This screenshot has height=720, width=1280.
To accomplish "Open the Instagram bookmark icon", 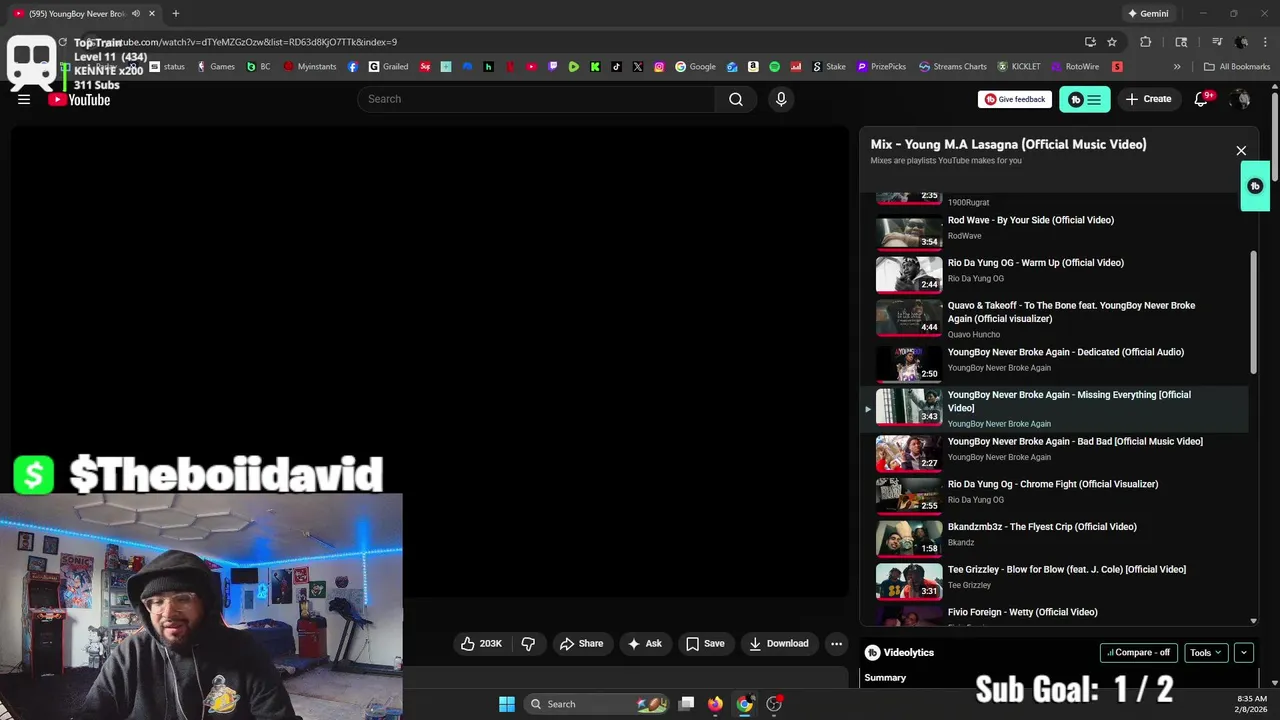I will [x=659, y=67].
